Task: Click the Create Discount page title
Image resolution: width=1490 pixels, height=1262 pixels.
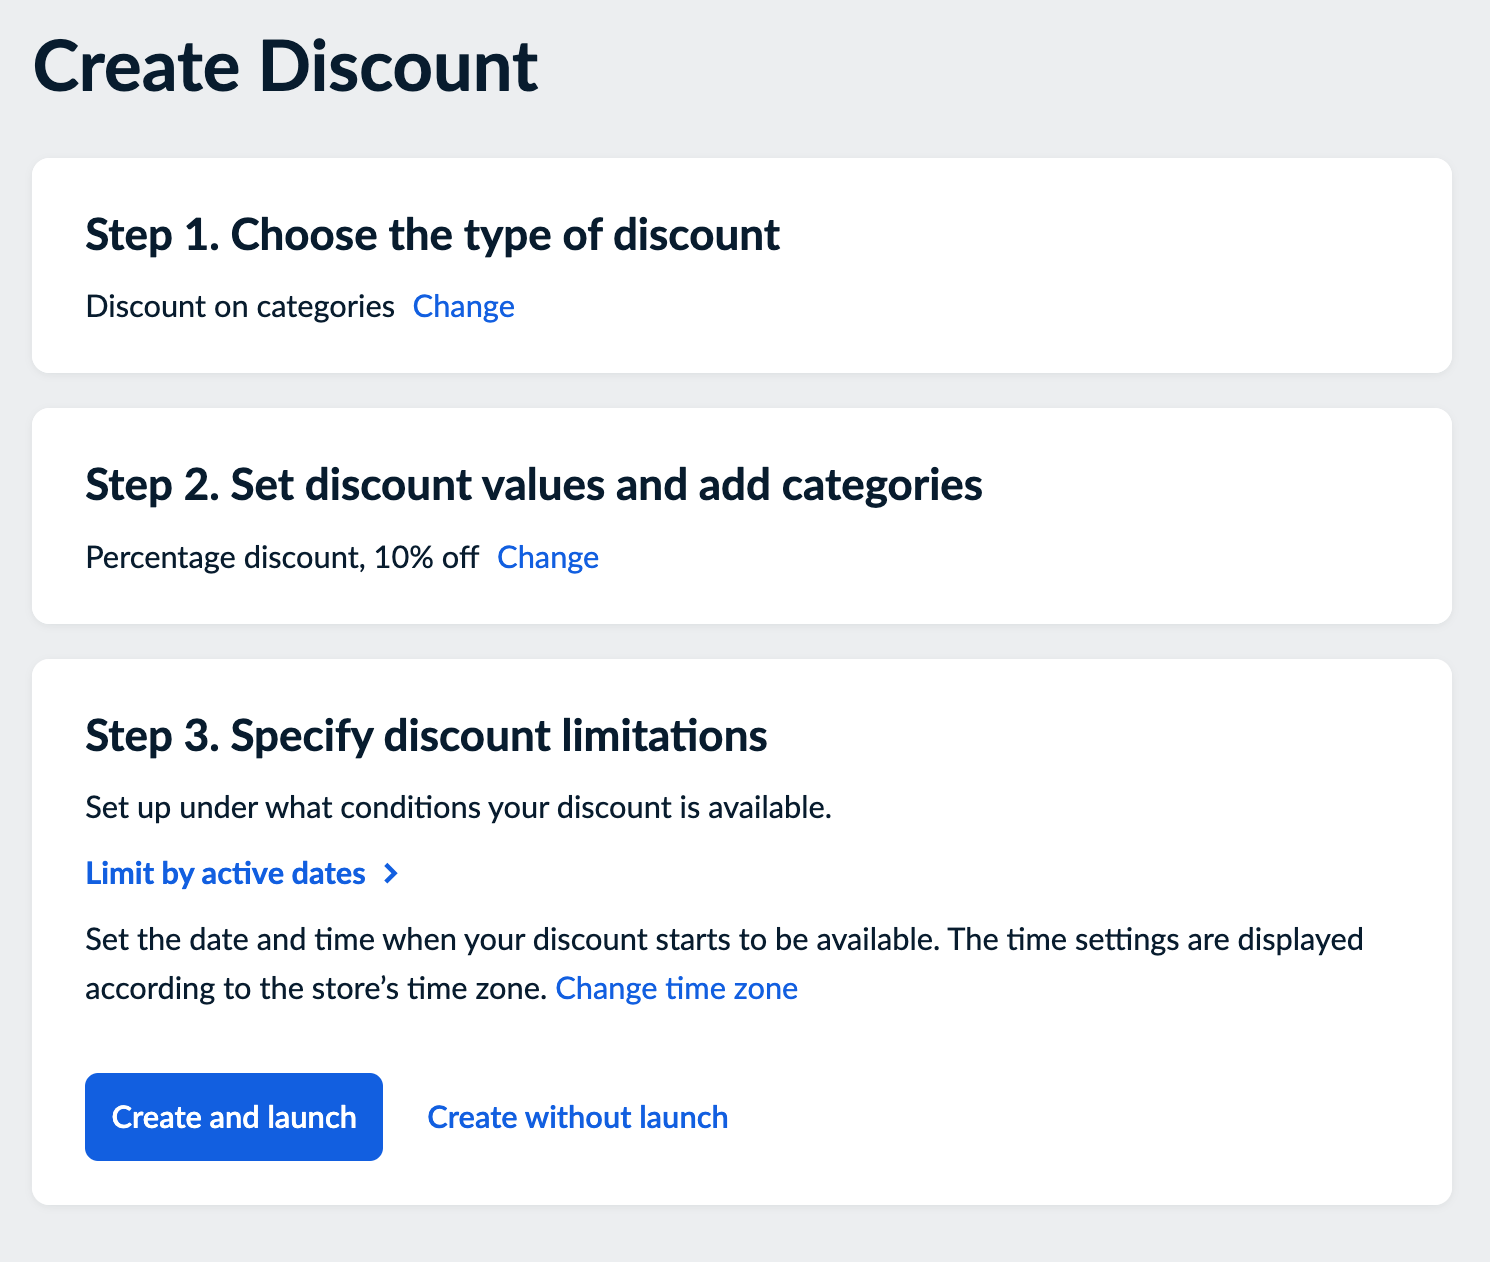Action: (285, 67)
